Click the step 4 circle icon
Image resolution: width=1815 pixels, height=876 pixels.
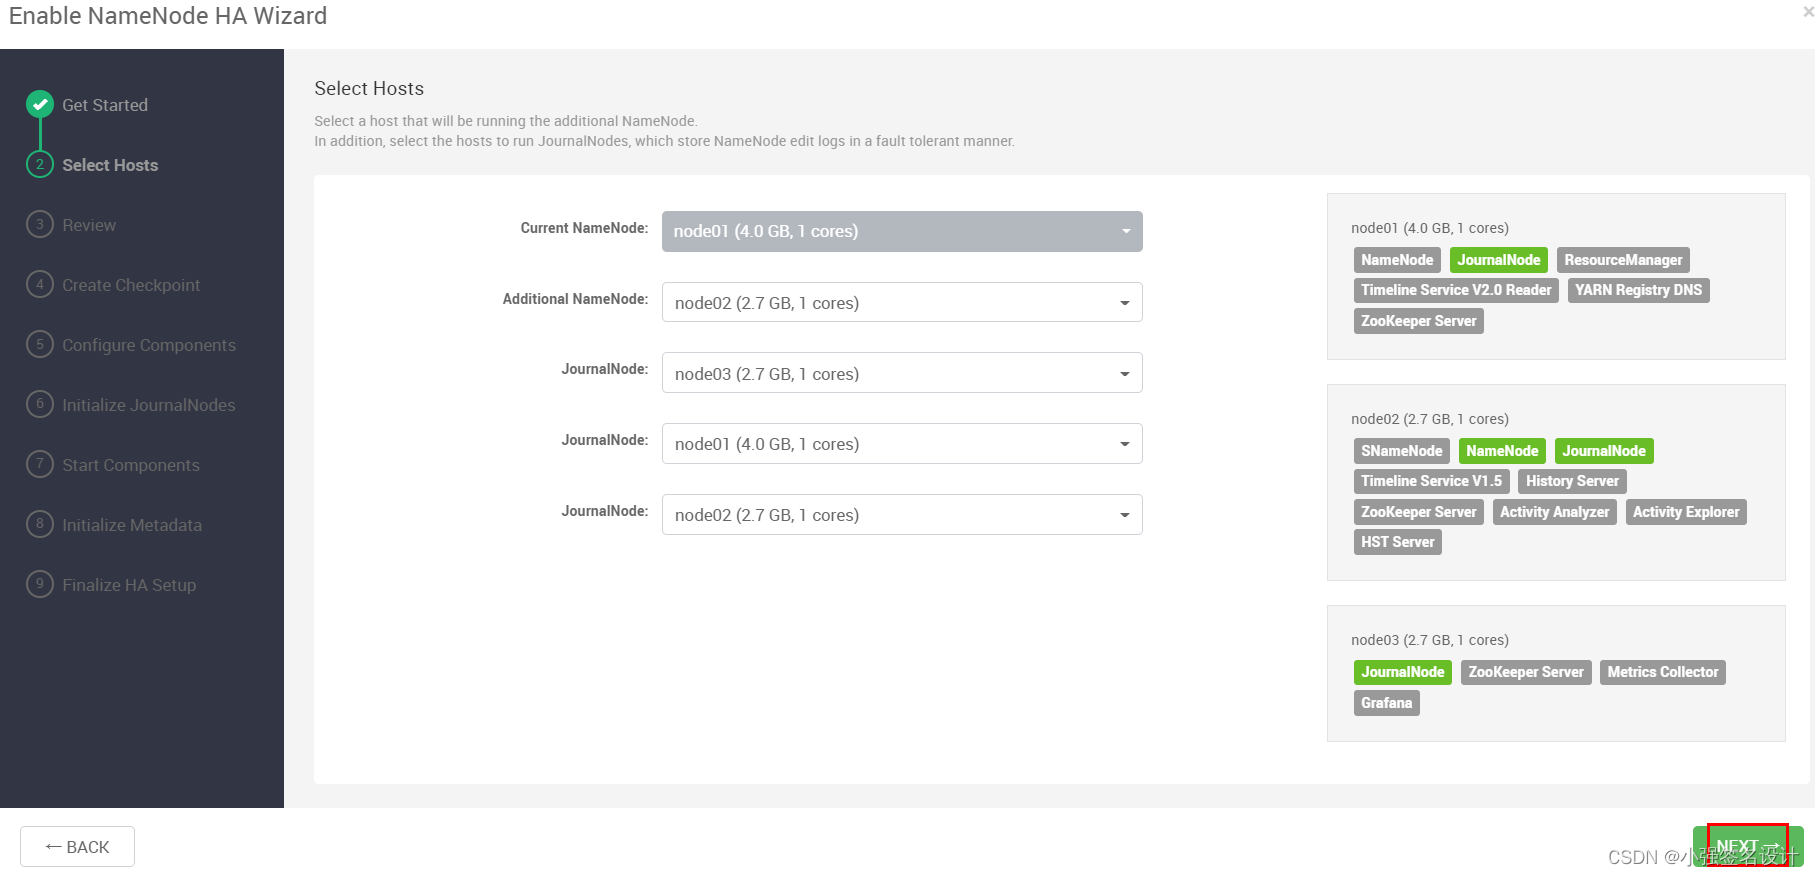click(40, 284)
